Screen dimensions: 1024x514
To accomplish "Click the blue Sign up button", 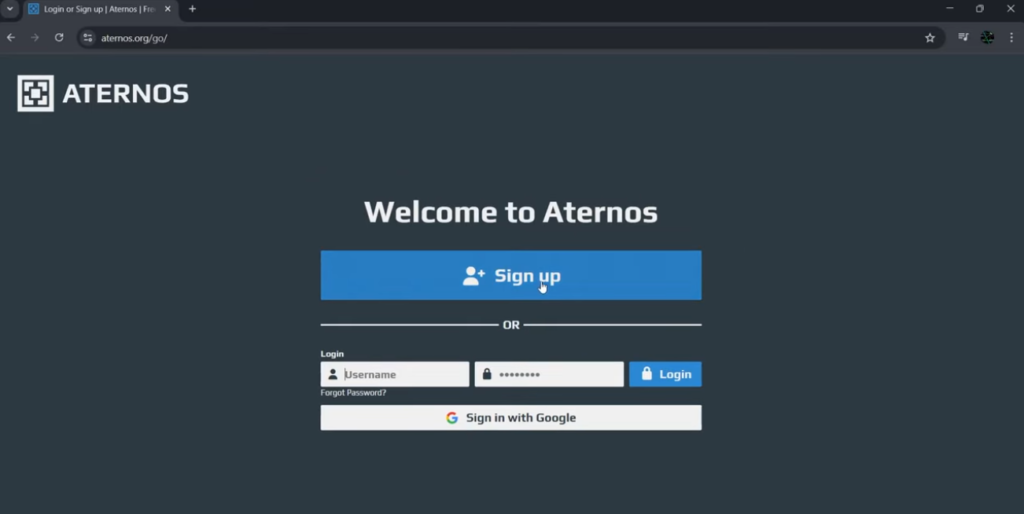I will click(511, 276).
